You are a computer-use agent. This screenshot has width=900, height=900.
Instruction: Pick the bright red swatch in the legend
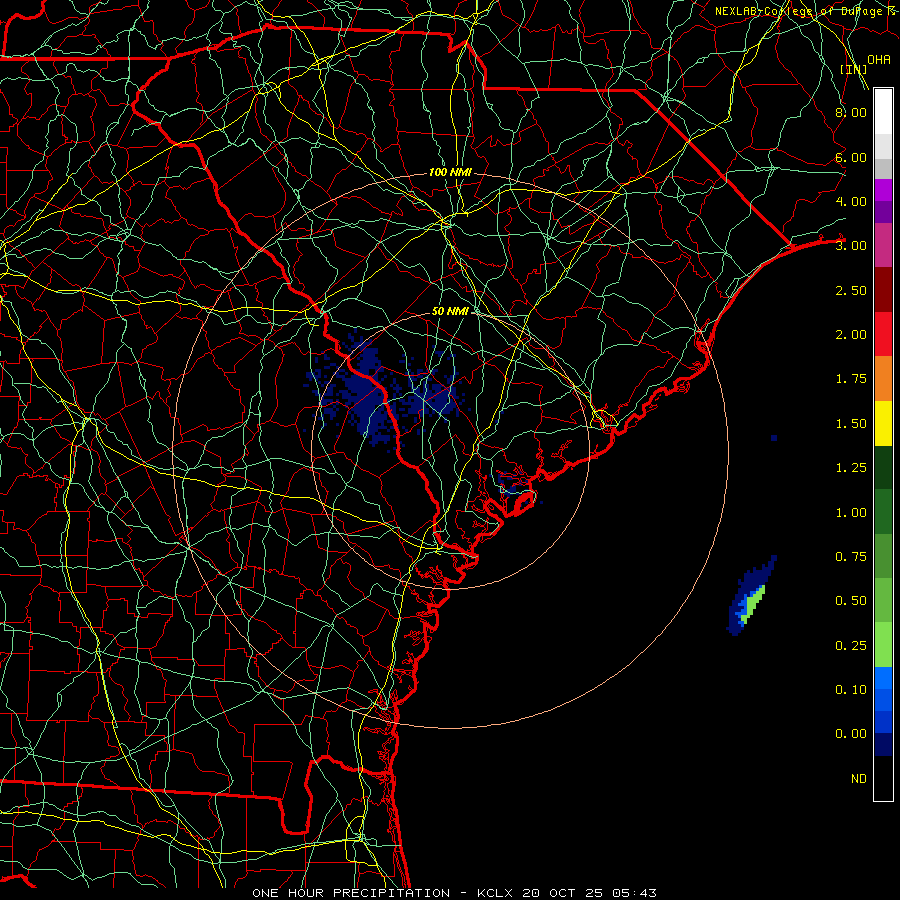pyautogui.click(x=883, y=335)
